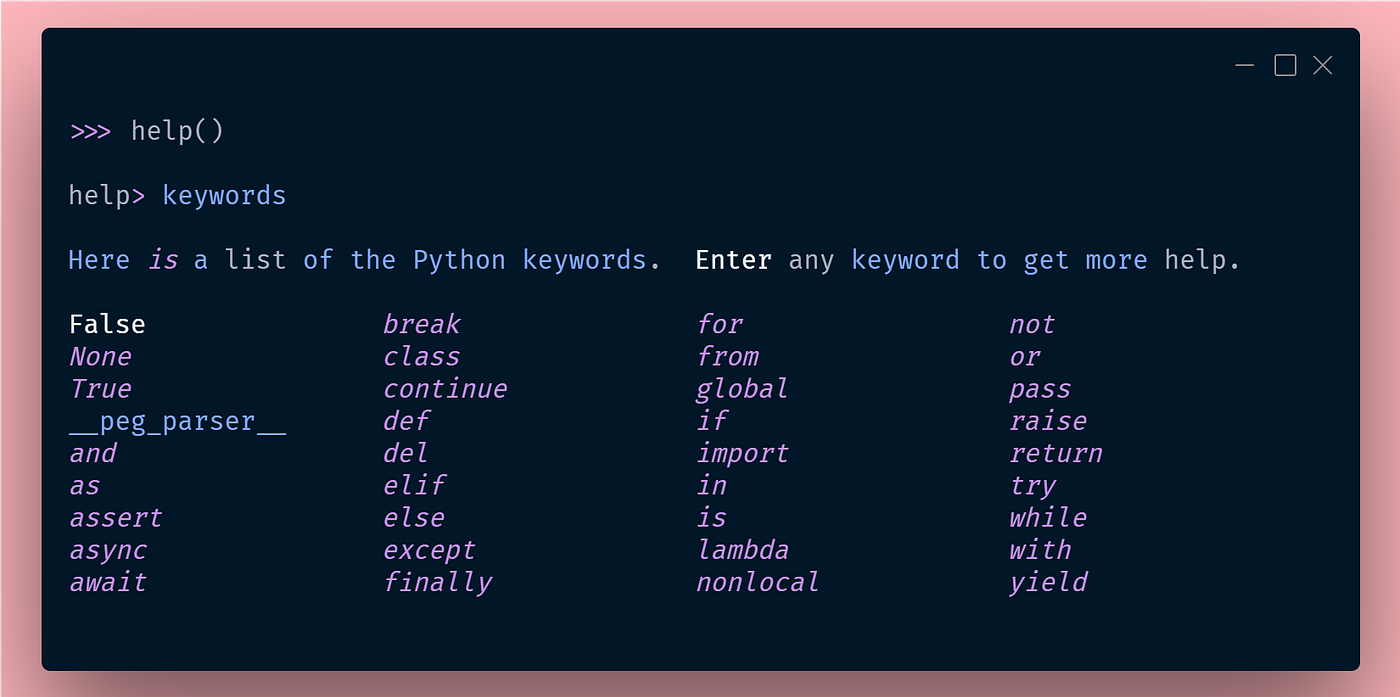Click the None keyword entry

coord(100,356)
